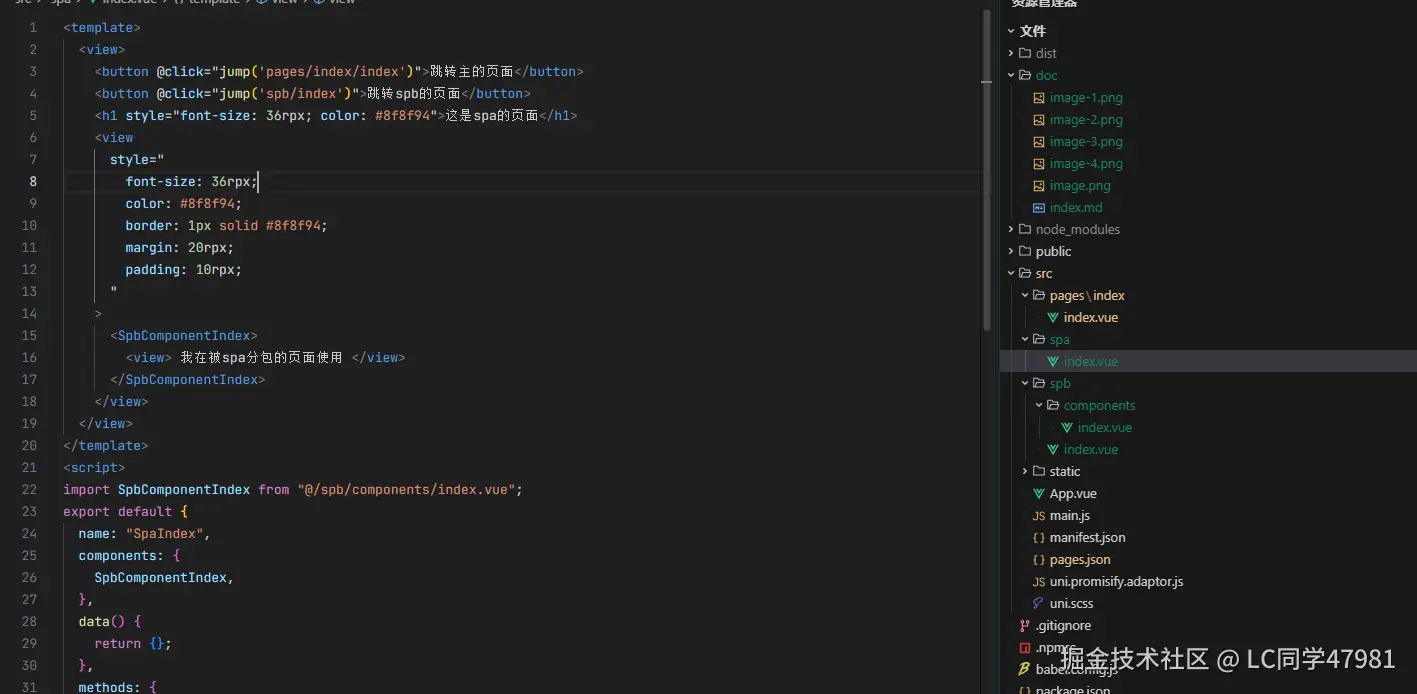Collapse the doc folder chevron
Screen dimensions: 1417x694
pos(1011,75)
